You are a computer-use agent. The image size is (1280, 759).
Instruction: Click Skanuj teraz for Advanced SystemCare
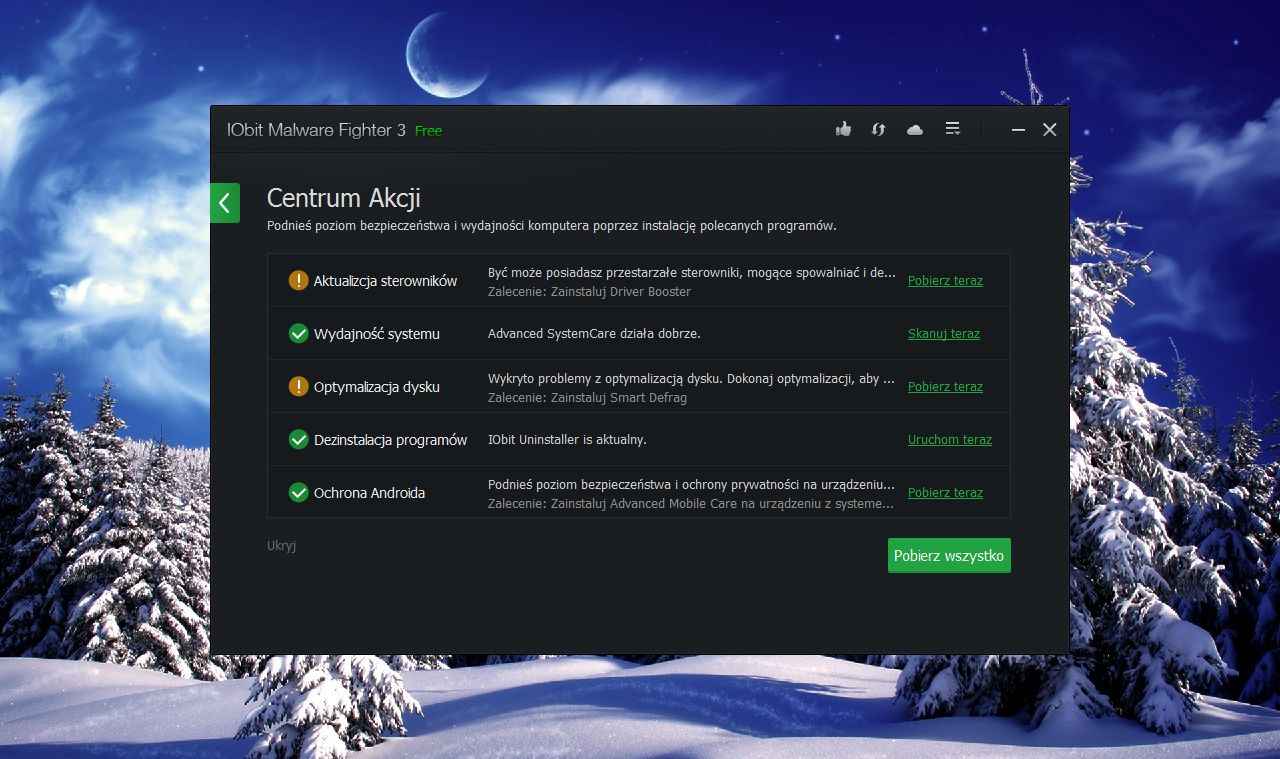(944, 334)
